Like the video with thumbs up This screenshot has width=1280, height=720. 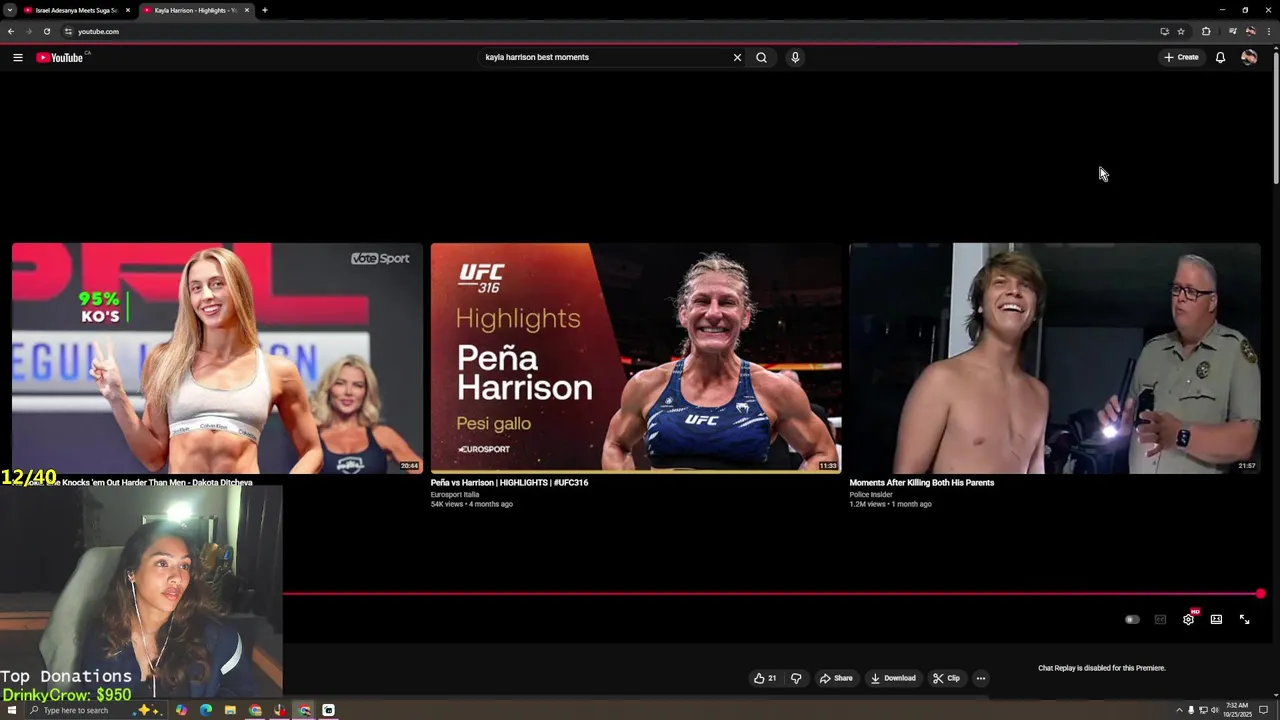coord(765,678)
